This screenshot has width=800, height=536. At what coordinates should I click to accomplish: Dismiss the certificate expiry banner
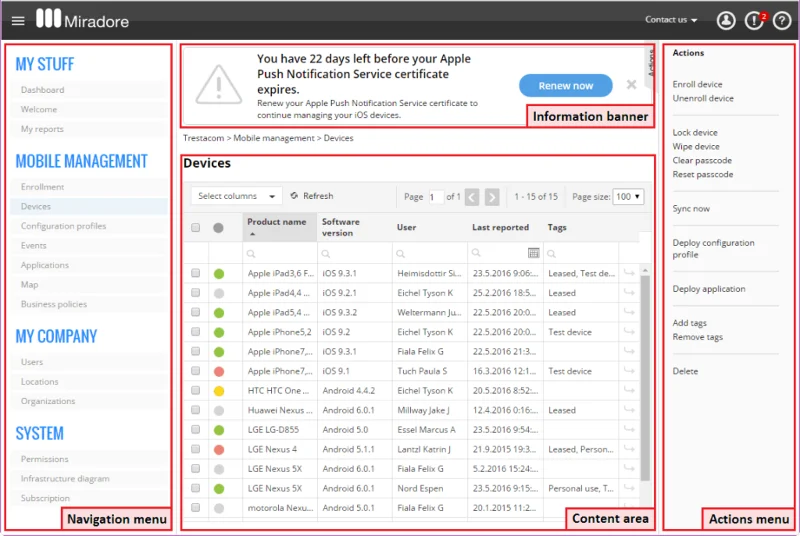click(631, 85)
